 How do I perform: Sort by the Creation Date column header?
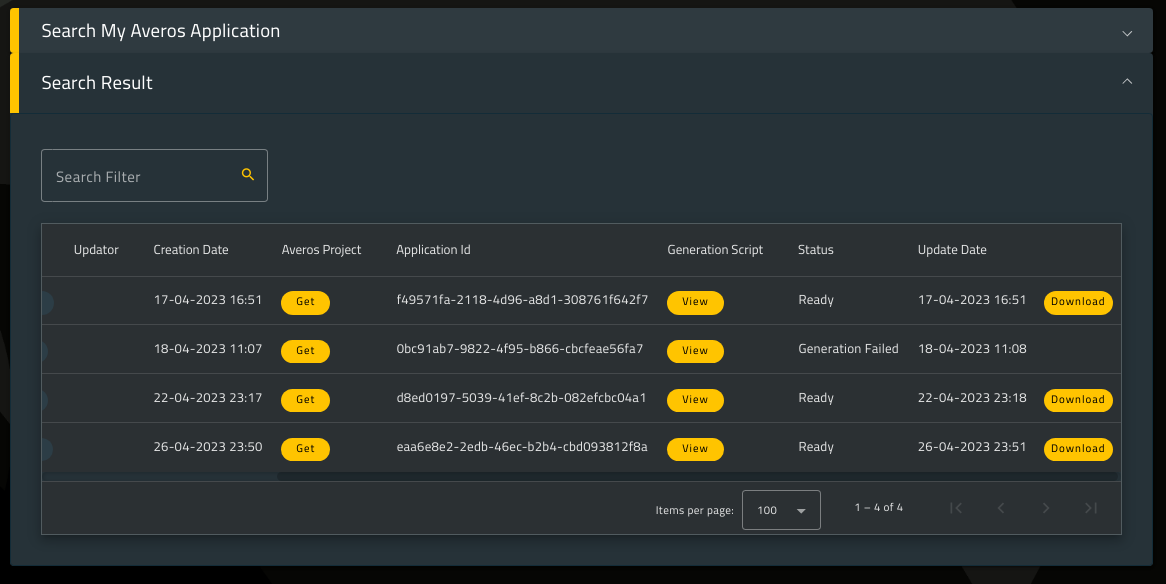[191, 250]
